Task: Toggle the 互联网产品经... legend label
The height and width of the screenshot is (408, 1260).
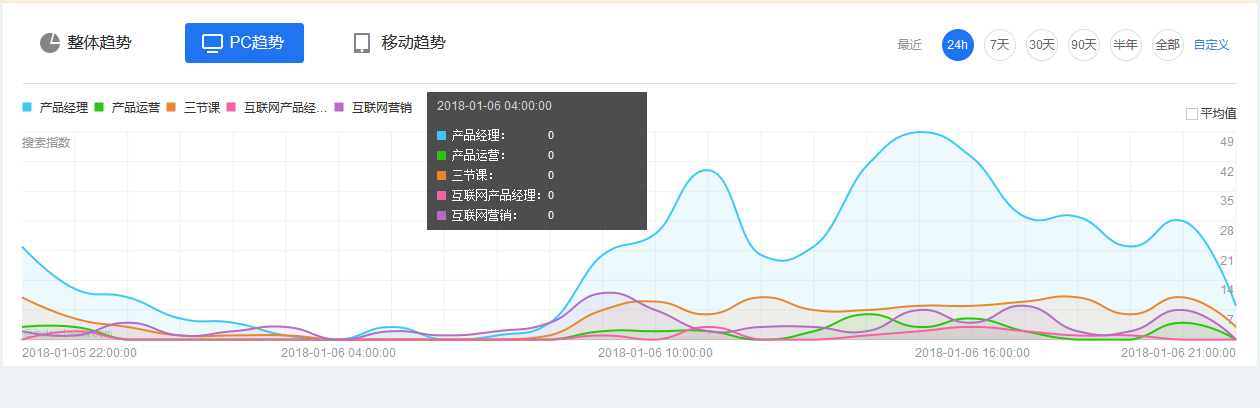Action: click(286, 107)
